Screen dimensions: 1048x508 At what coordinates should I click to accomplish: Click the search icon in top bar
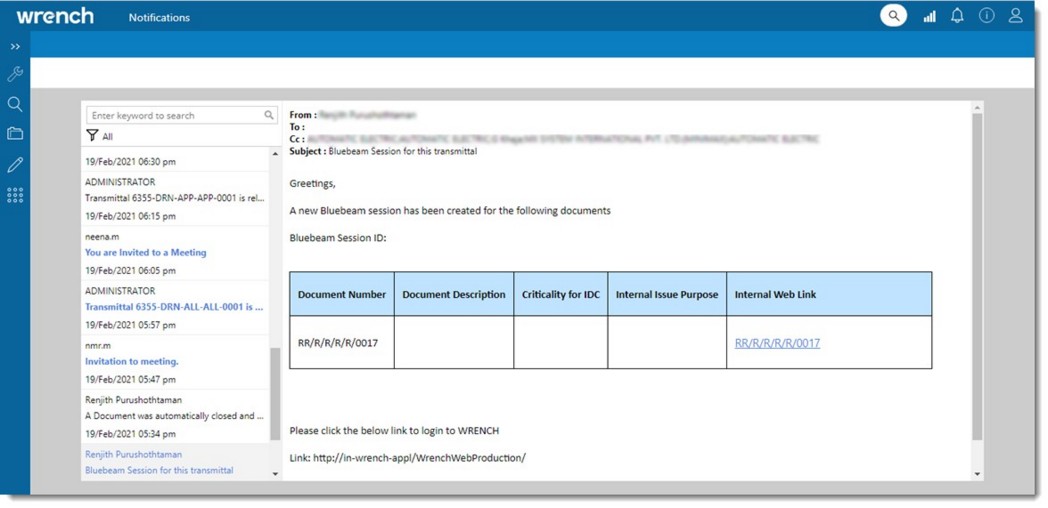pos(893,16)
